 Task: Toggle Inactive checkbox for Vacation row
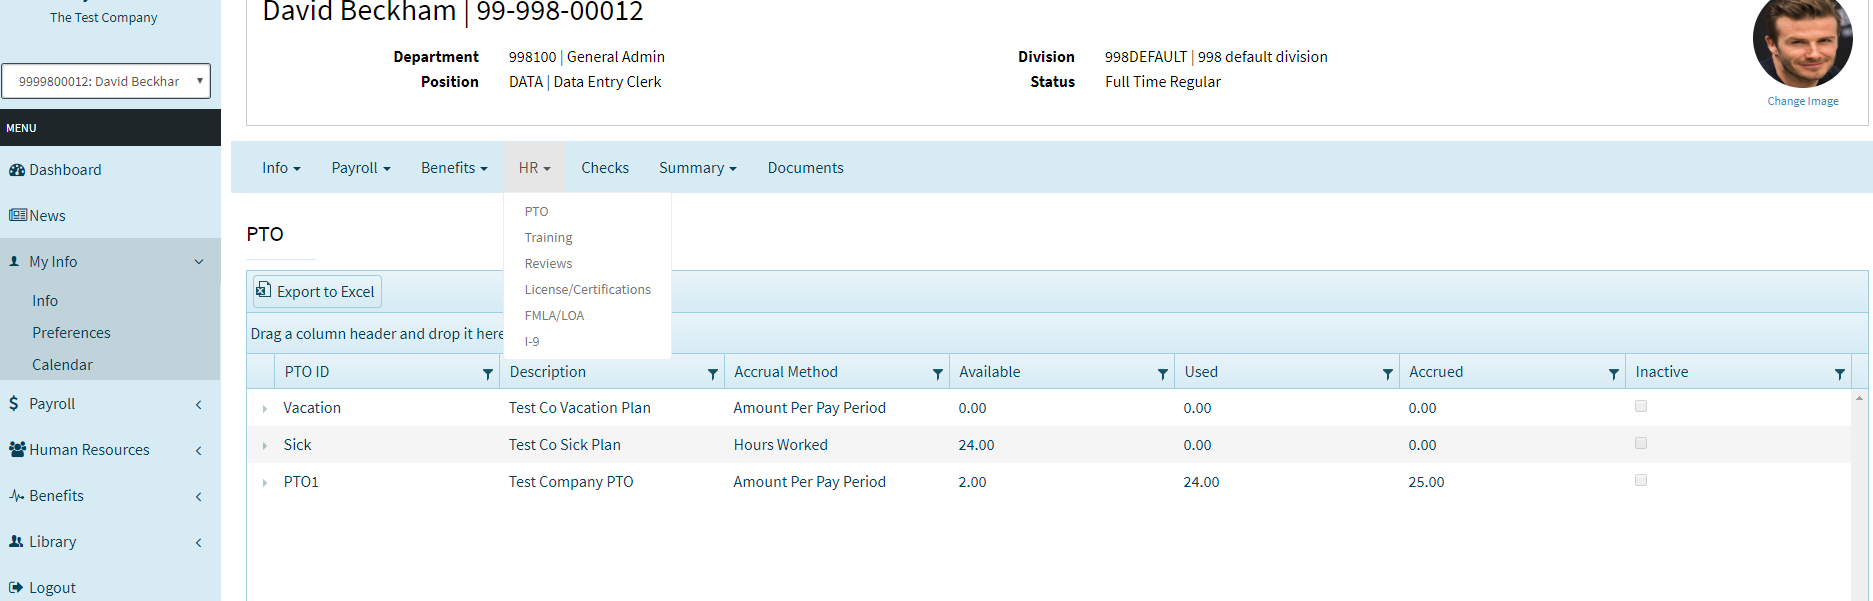[1641, 406]
